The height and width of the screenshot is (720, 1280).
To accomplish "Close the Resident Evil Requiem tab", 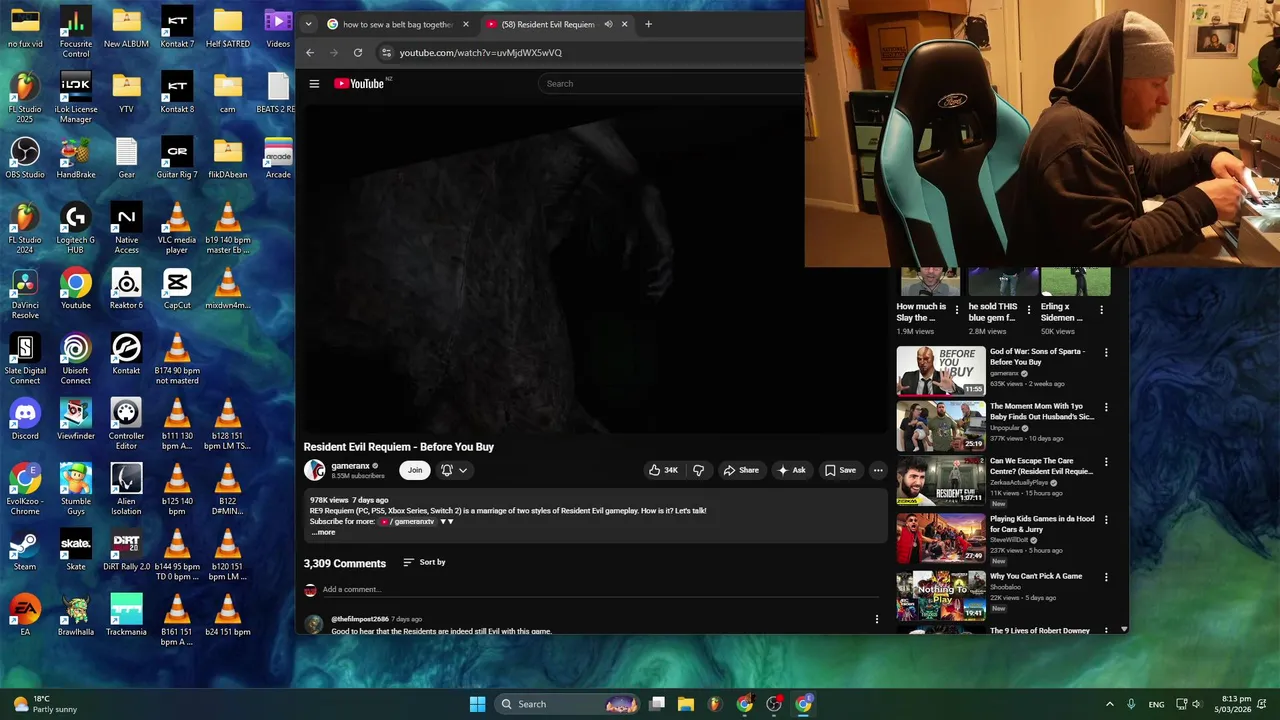I will 625,24.
